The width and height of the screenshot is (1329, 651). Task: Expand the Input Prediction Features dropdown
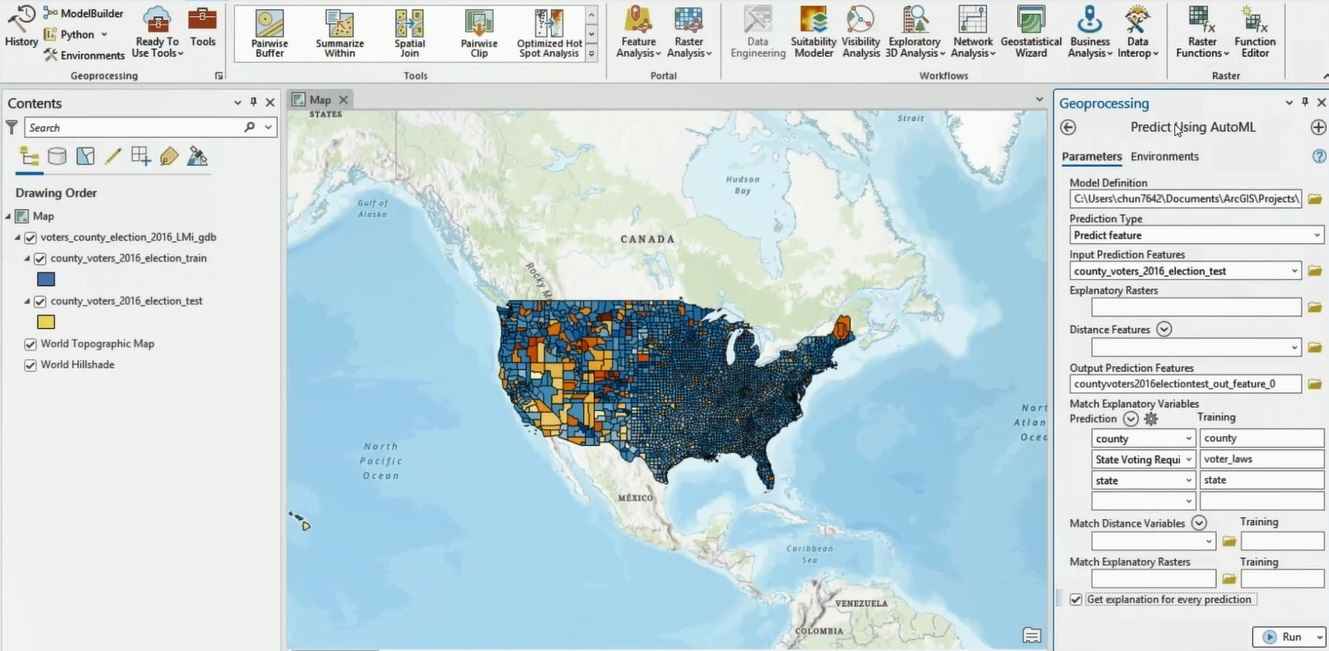tap(1294, 271)
